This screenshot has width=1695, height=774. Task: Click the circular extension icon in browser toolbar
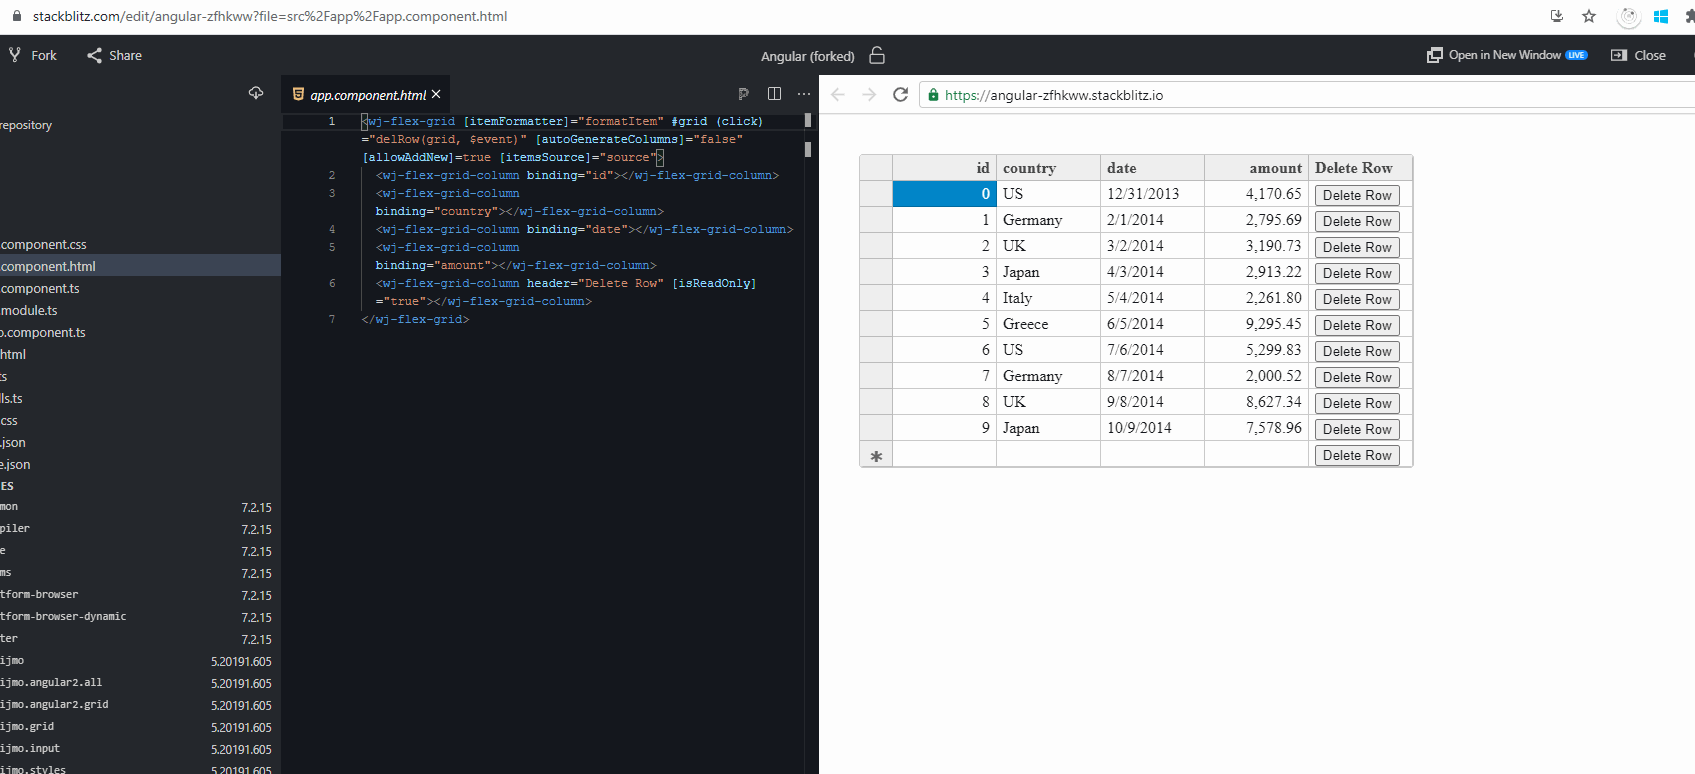(x=1629, y=16)
